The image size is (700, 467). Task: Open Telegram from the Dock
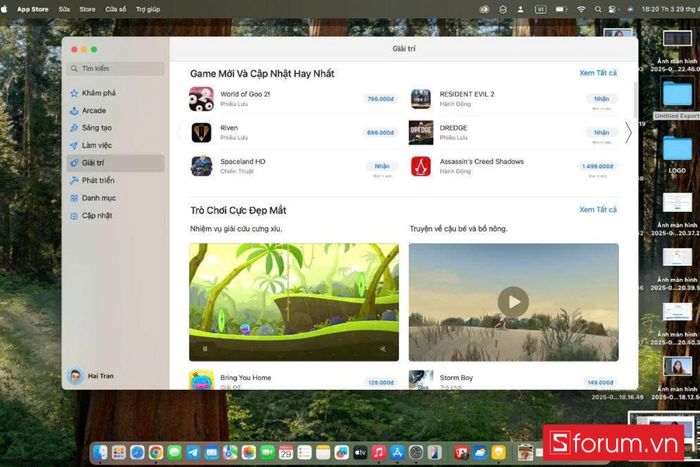coord(193,453)
